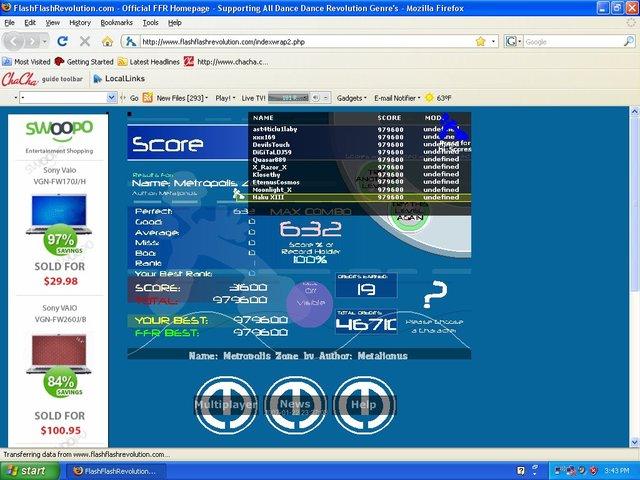Click the taskbar clock showing 3:43 PM

coord(617,471)
